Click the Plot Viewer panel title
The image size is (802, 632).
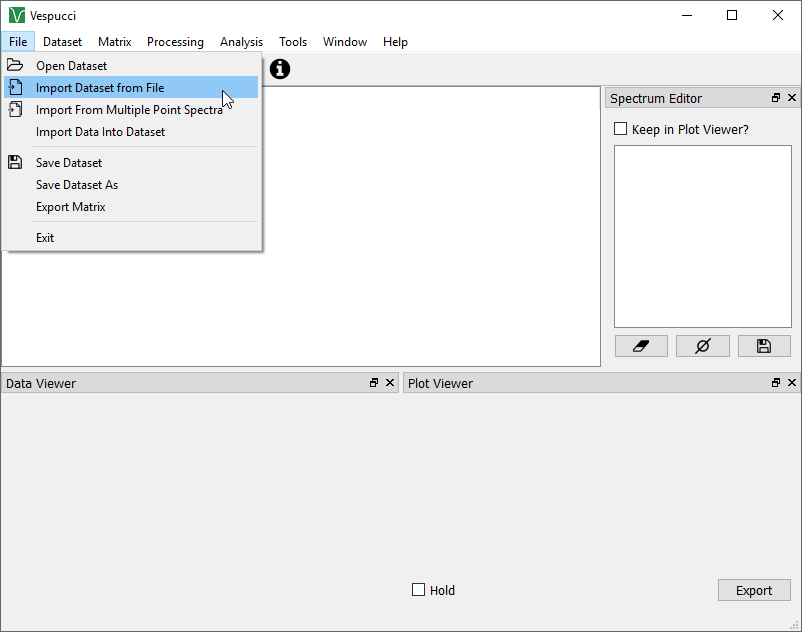point(440,383)
